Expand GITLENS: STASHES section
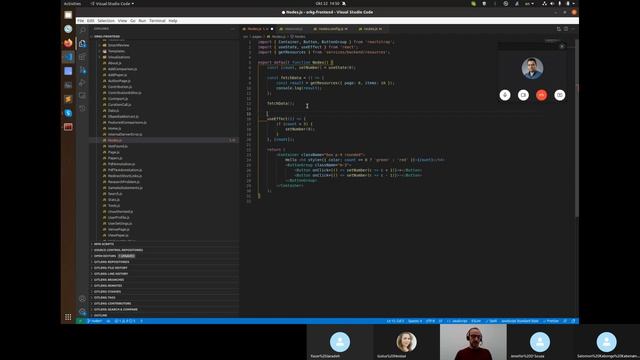 pyautogui.click(x=164, y=291)
